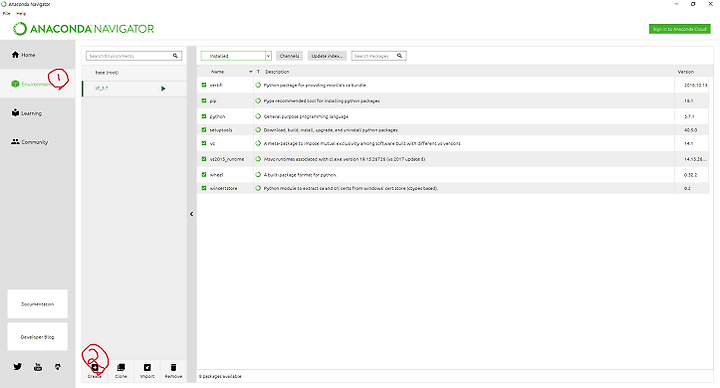The image size is (720, 388).
Task: Select the base (root) environment
Action: tap(134, 73)
